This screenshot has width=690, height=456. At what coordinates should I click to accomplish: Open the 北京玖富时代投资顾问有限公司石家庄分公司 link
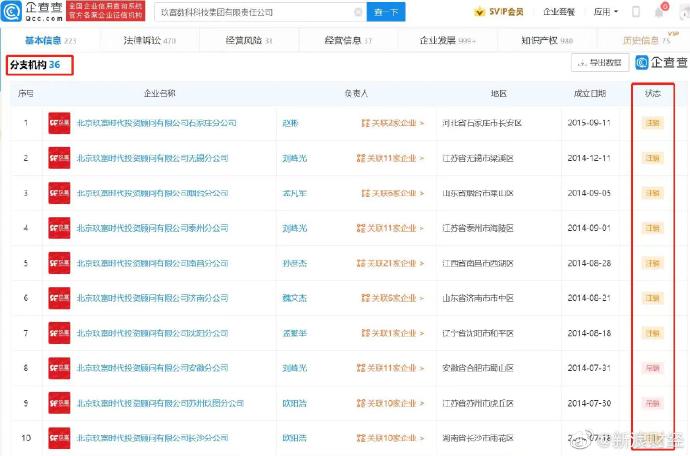tap(156, 123)
